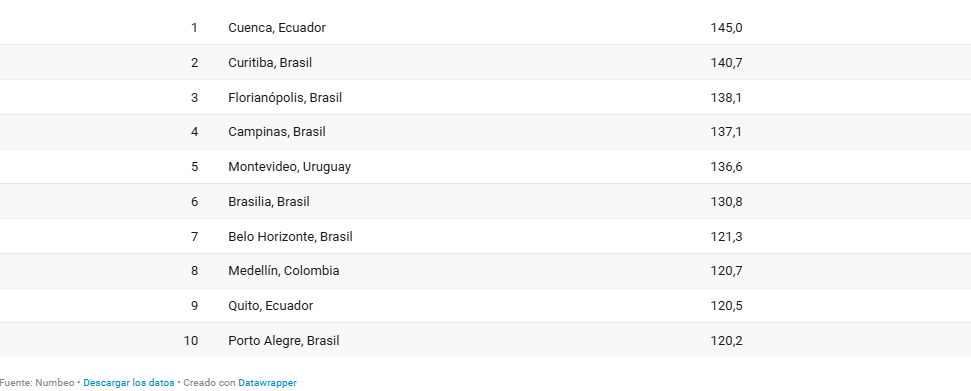Choose the Florianópolis, Brasil entry

(285, 97)
